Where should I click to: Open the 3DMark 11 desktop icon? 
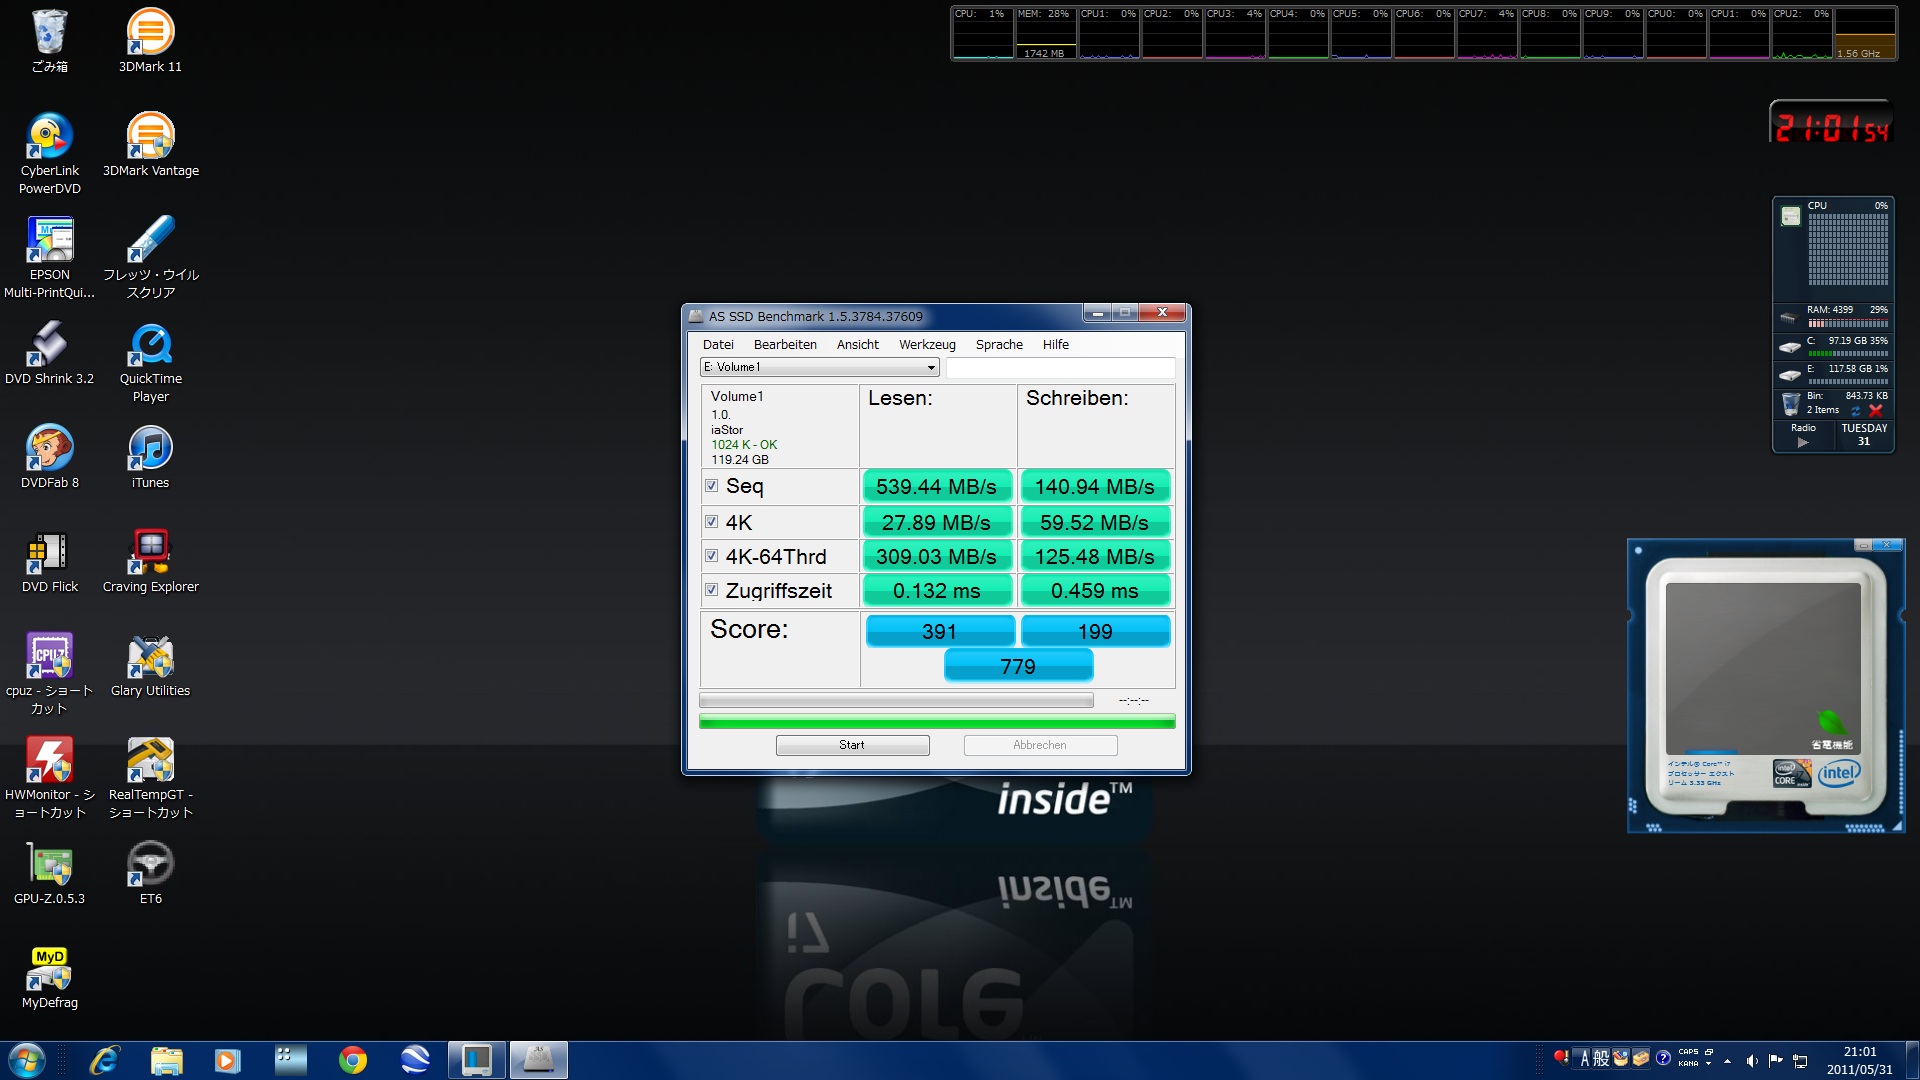pyautogui.click(x=150, y=33)
